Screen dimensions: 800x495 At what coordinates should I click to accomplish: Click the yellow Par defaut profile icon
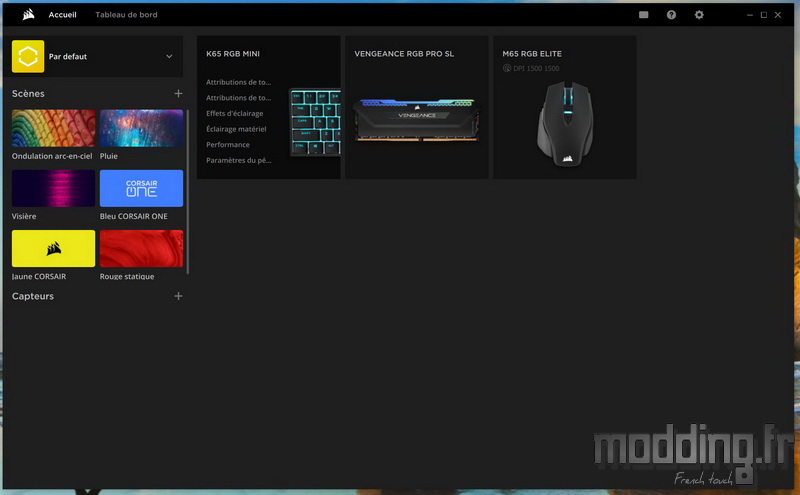28,56
